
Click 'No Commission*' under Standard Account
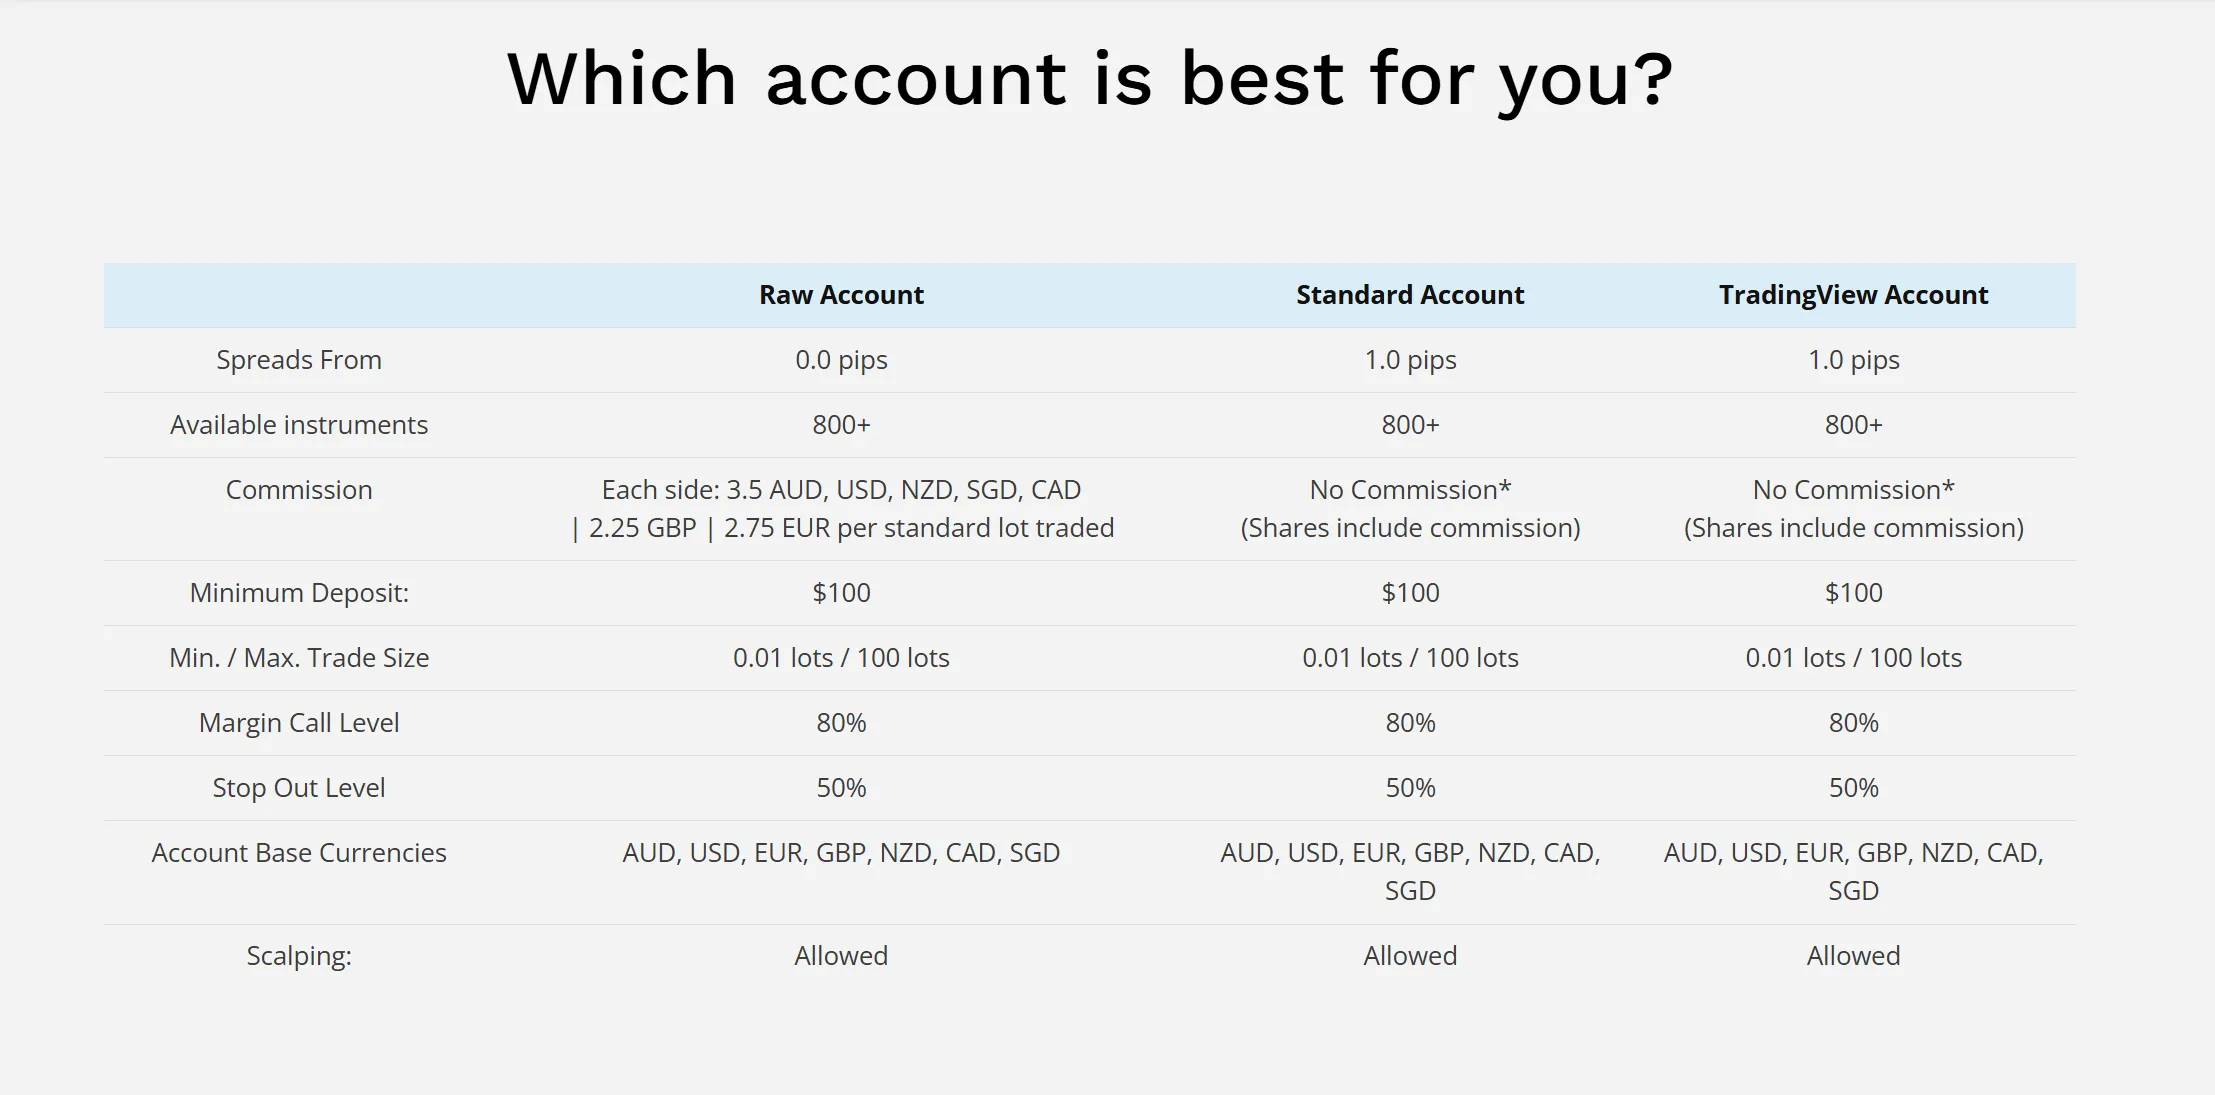pos(1410,490)
